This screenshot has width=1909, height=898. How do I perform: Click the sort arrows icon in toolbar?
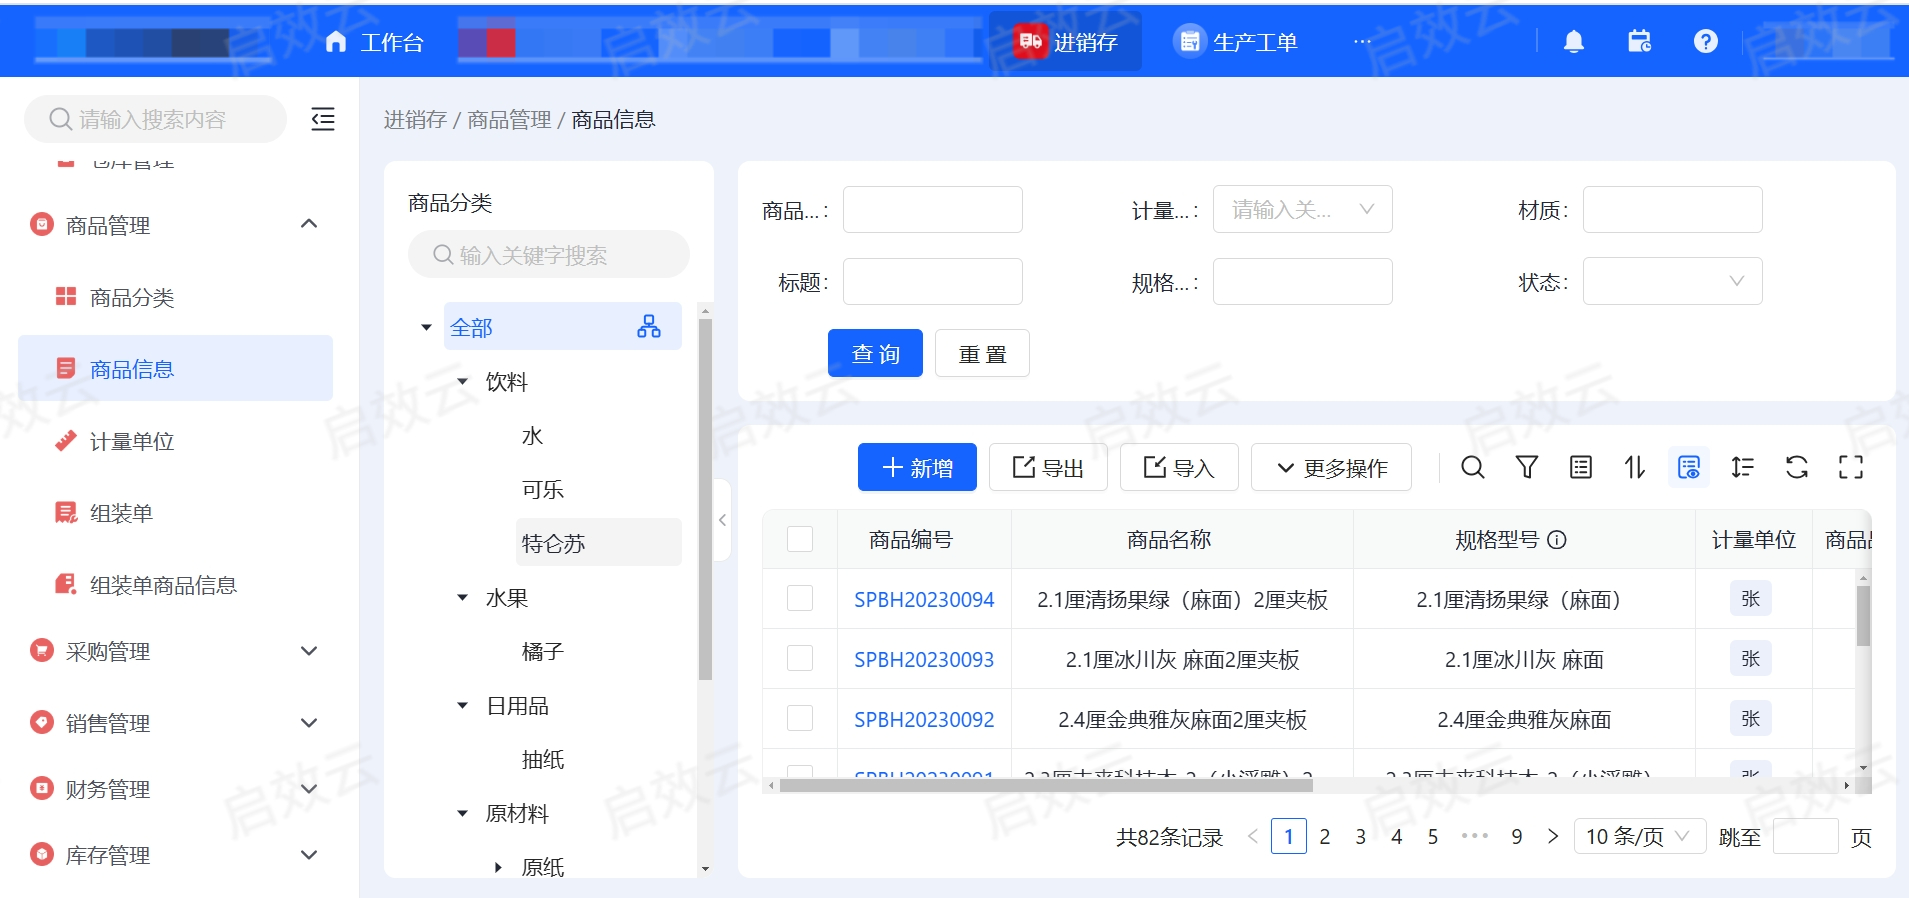[x=1634, y=467]
